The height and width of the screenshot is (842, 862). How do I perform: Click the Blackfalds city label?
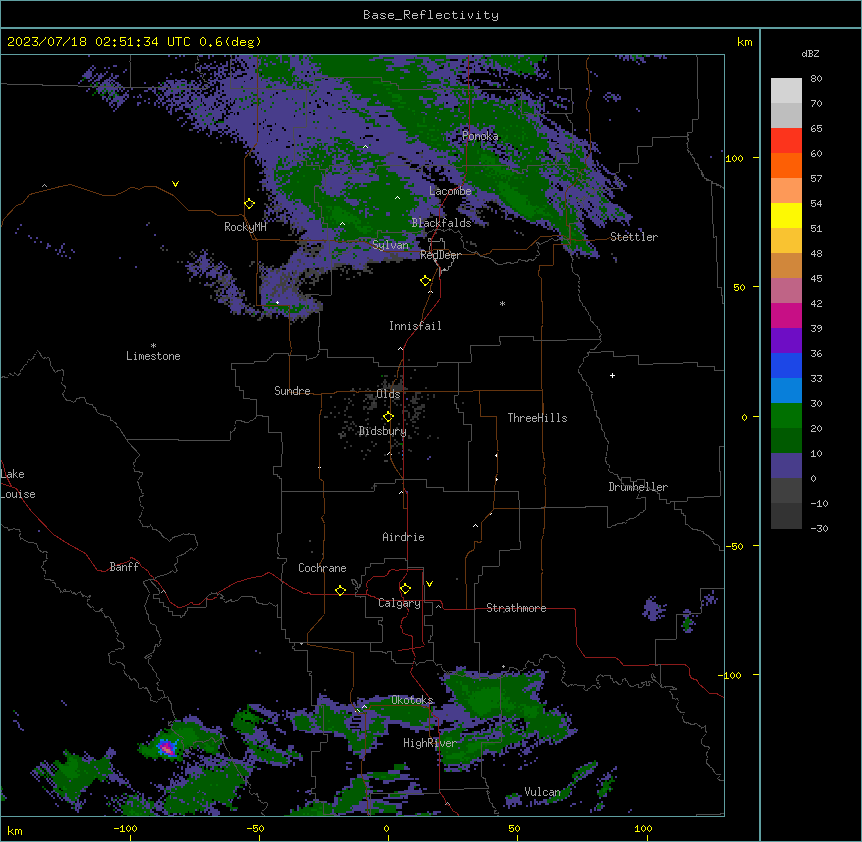tap(441, 223)
